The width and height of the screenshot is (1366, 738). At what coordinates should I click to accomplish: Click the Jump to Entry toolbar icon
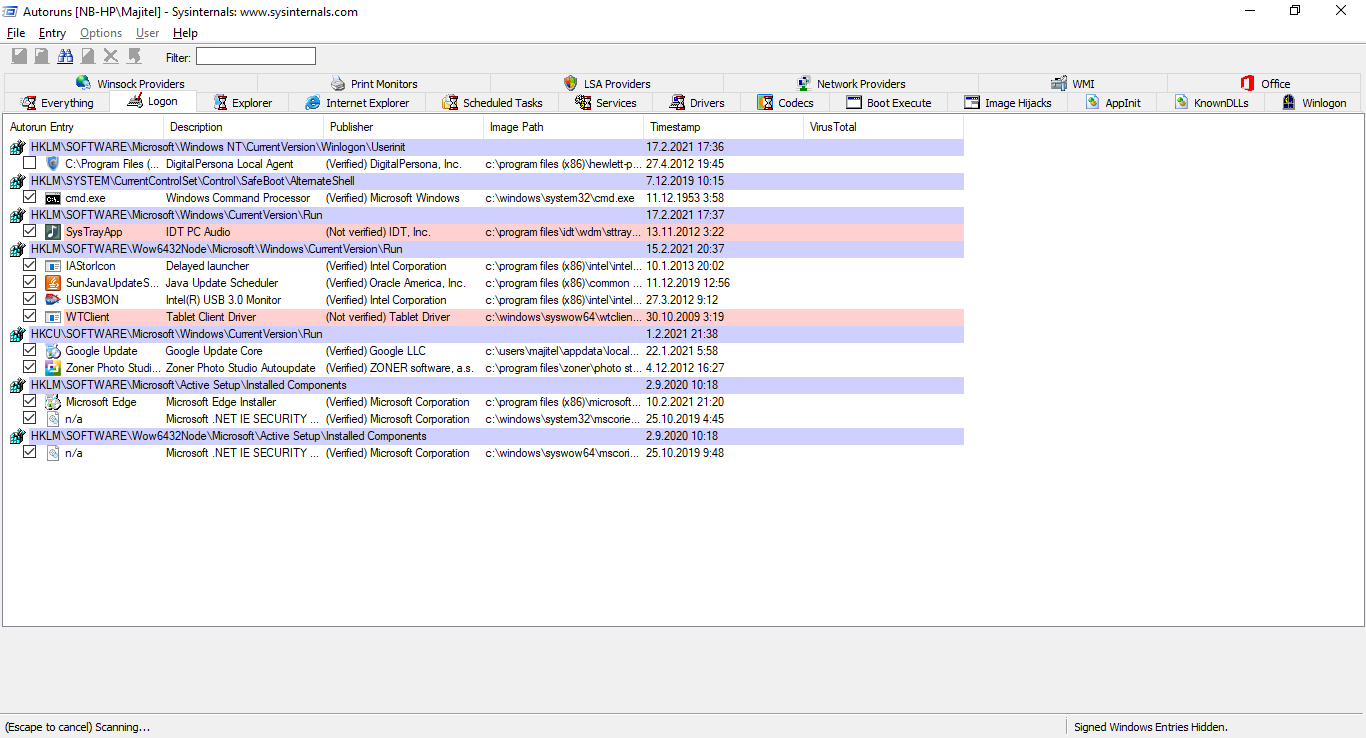click(134, 56)
